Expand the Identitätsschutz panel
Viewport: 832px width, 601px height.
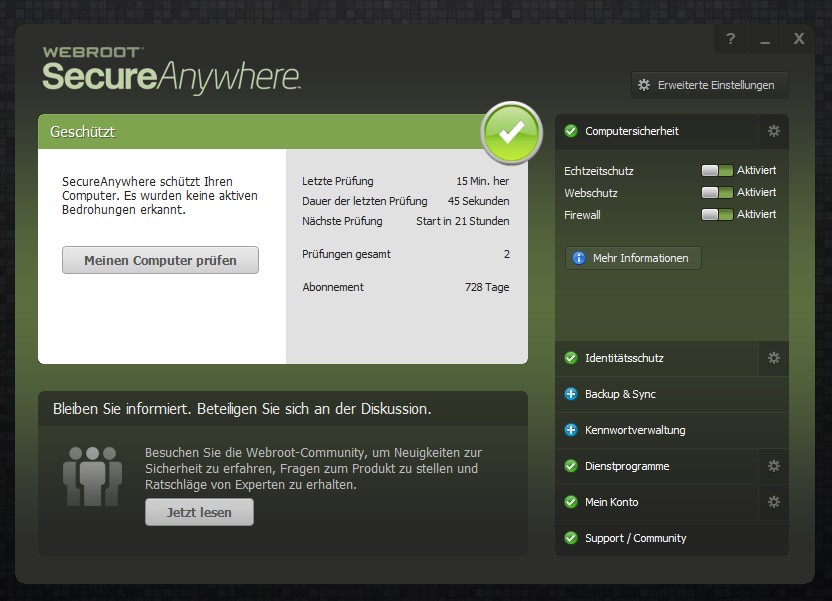coord(624,358)
